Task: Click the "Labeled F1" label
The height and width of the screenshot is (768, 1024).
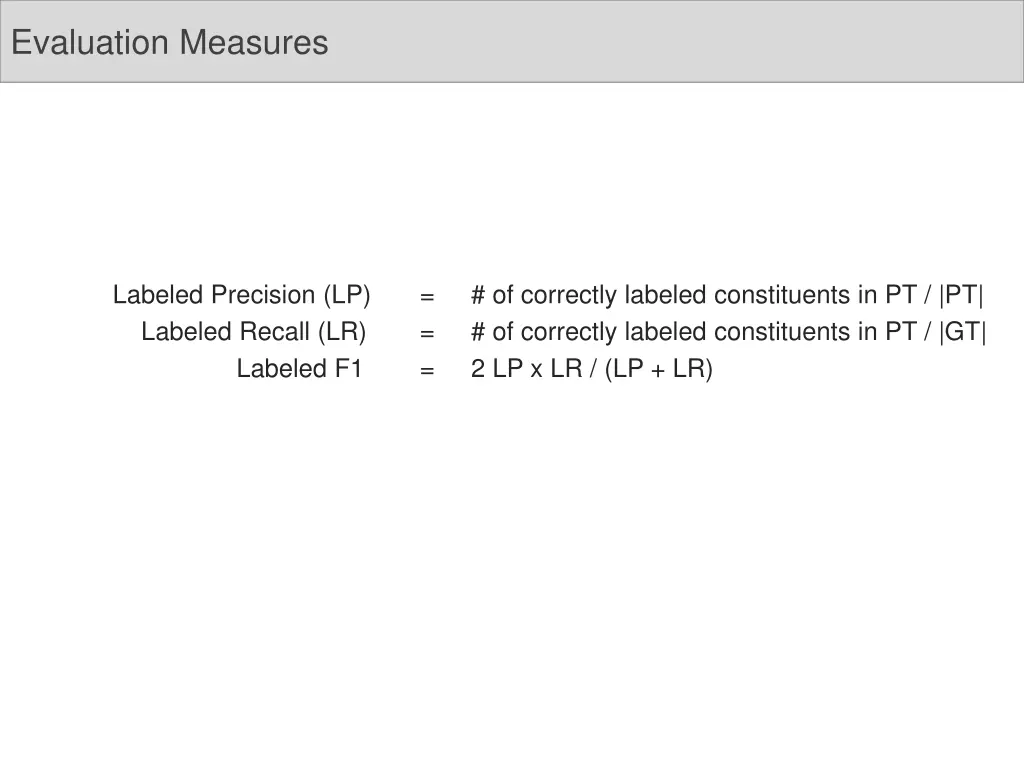Action: (299, 369)
